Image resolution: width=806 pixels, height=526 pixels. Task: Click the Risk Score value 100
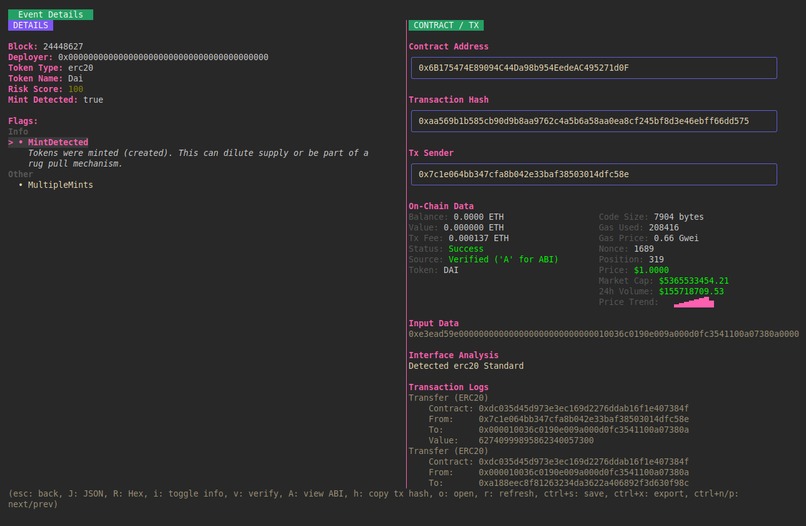[76, 89]
